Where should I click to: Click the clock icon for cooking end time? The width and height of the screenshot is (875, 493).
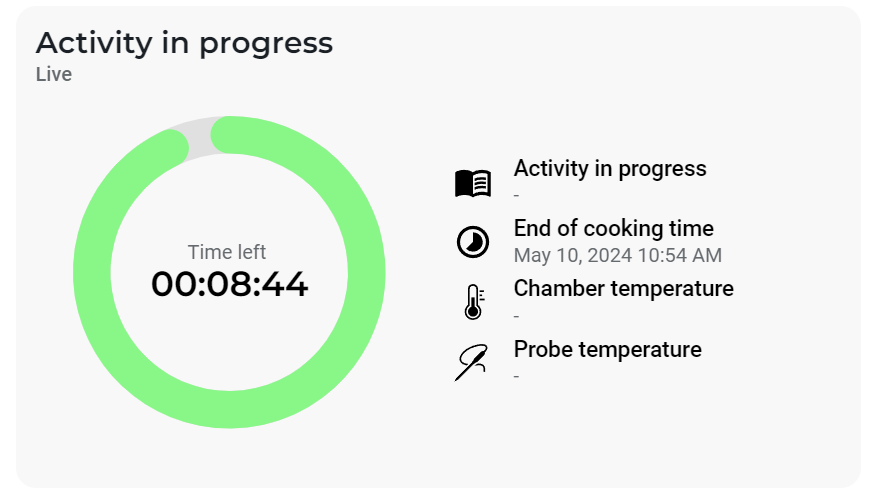click(x=472, y=242)
